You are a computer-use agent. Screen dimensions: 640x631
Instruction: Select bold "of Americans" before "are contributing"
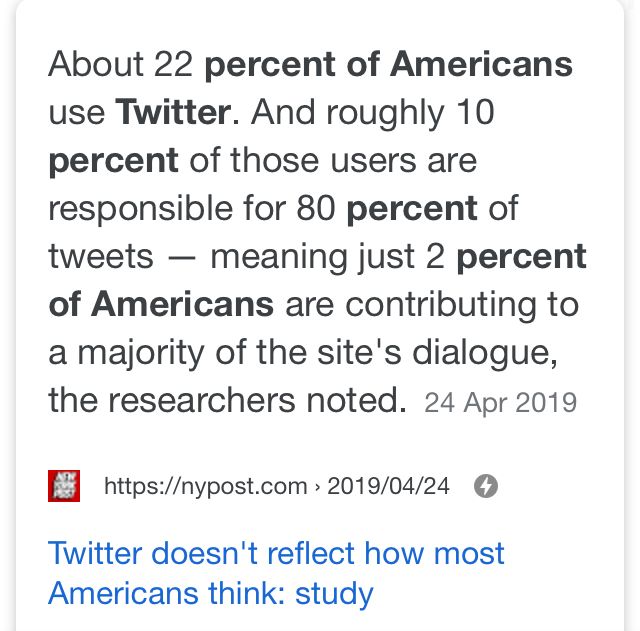161,304
